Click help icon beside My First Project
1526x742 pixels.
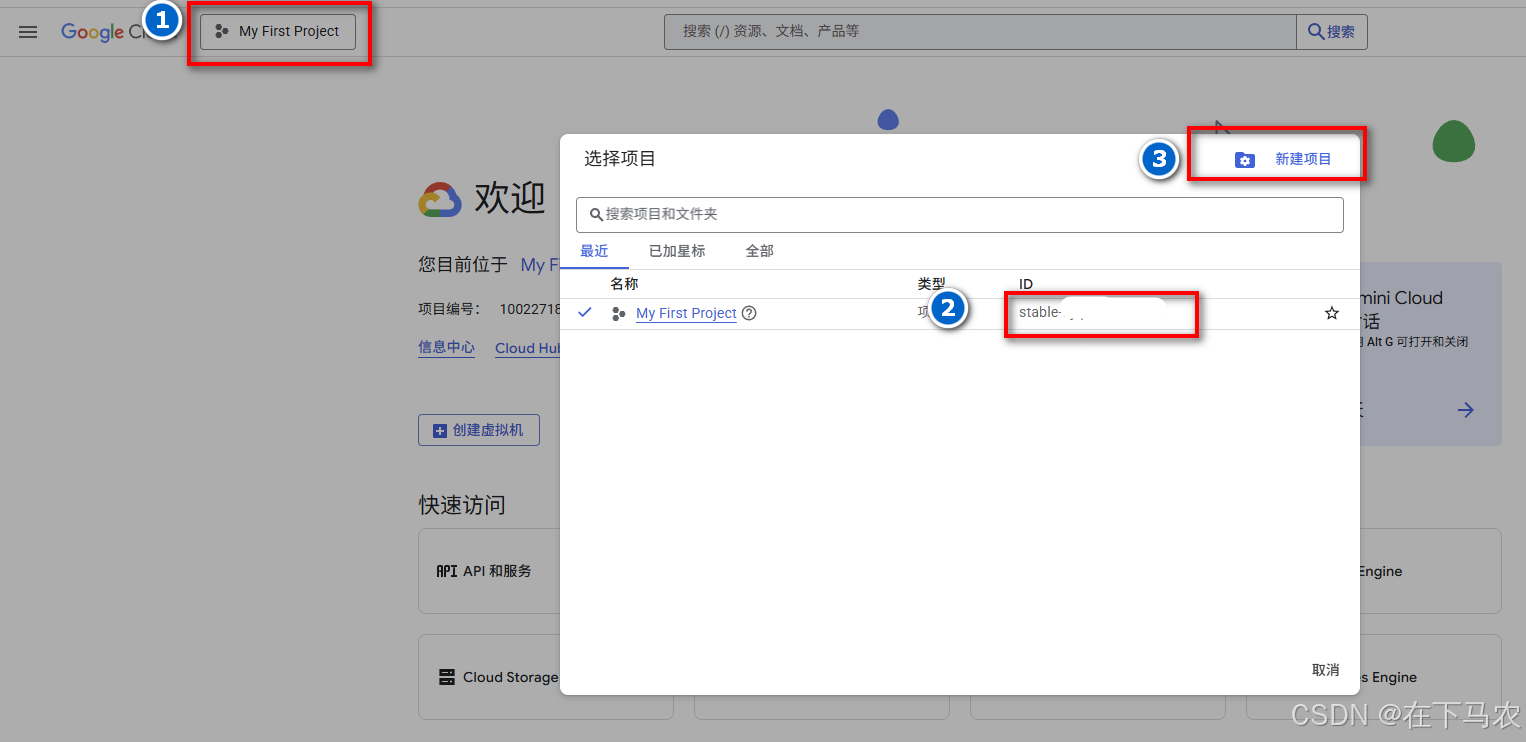click(749, 313)
